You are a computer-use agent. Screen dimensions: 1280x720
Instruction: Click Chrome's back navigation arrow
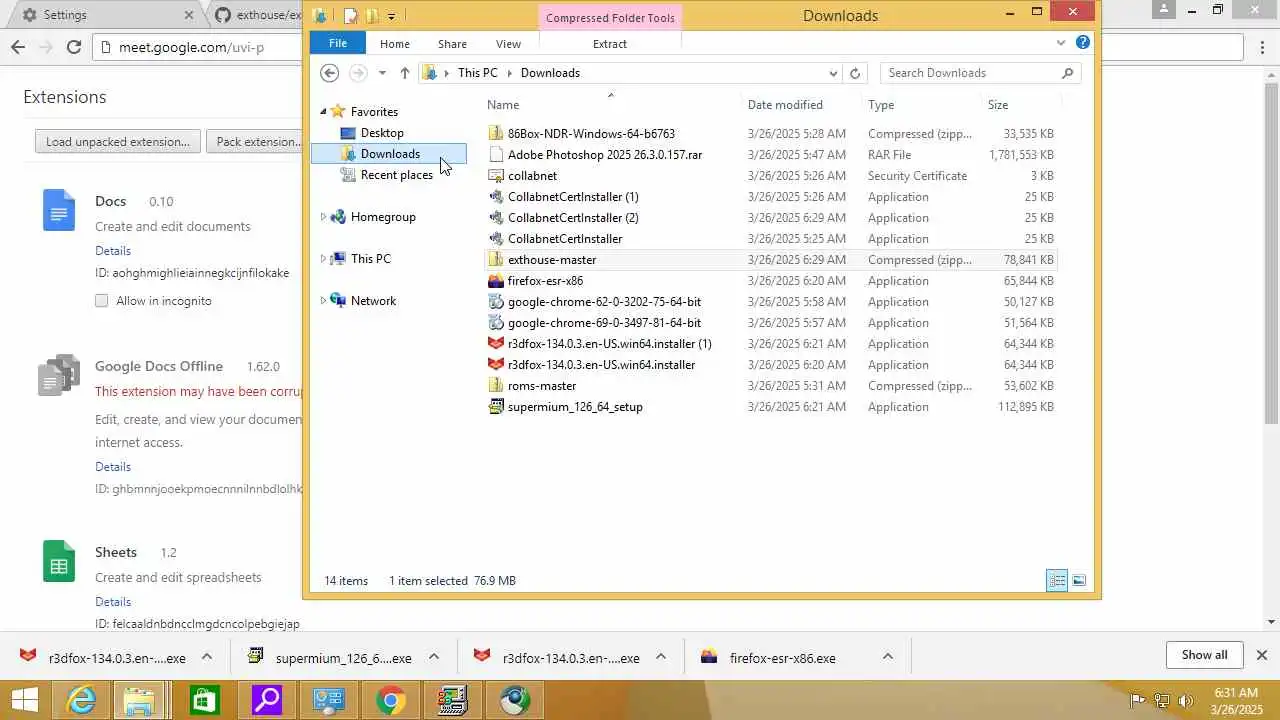(18, 47)
